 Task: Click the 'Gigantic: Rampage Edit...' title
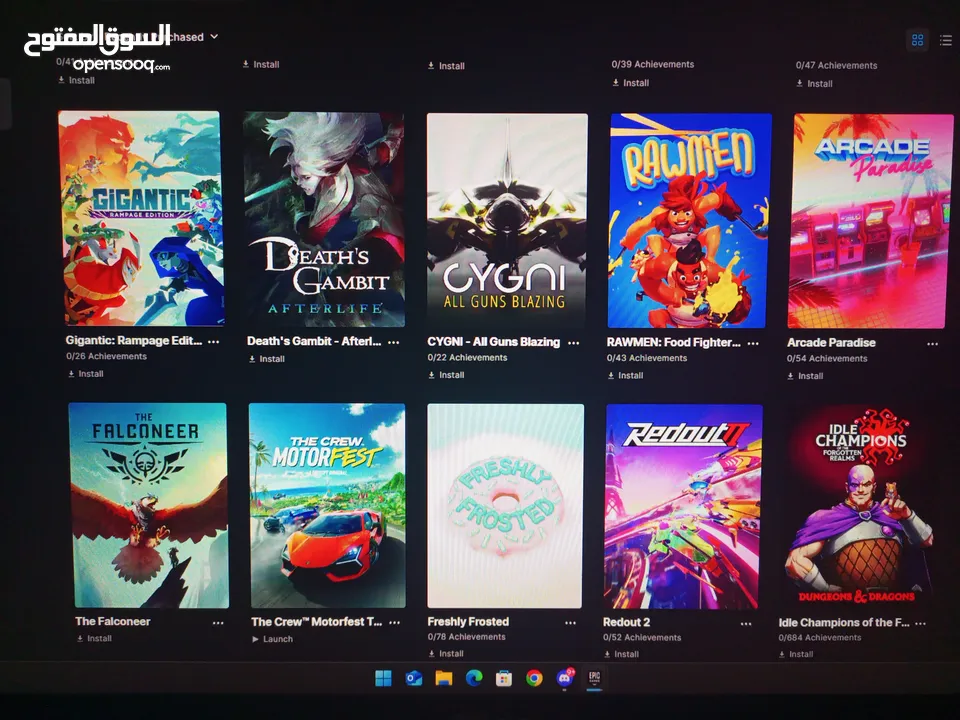[133, 340]
